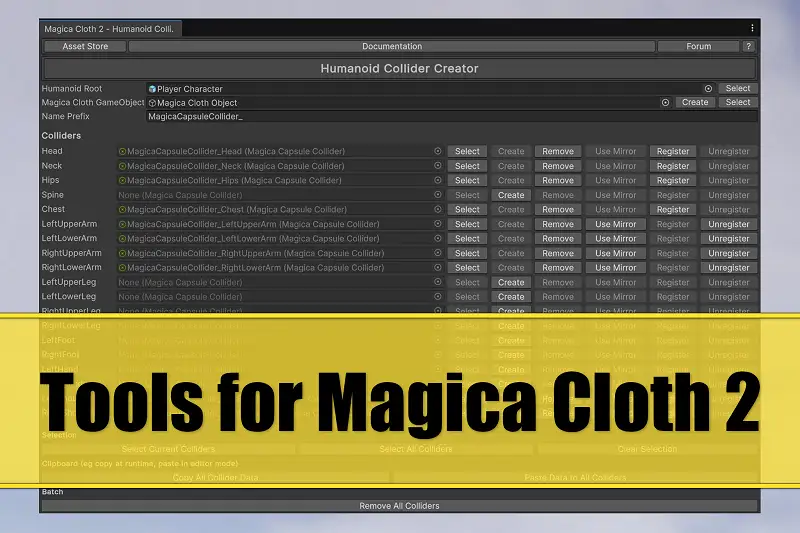
Task: Click MagicaCapsuleCollider_Hips object field
Action: pyautogui.click(x=280, y=181)
